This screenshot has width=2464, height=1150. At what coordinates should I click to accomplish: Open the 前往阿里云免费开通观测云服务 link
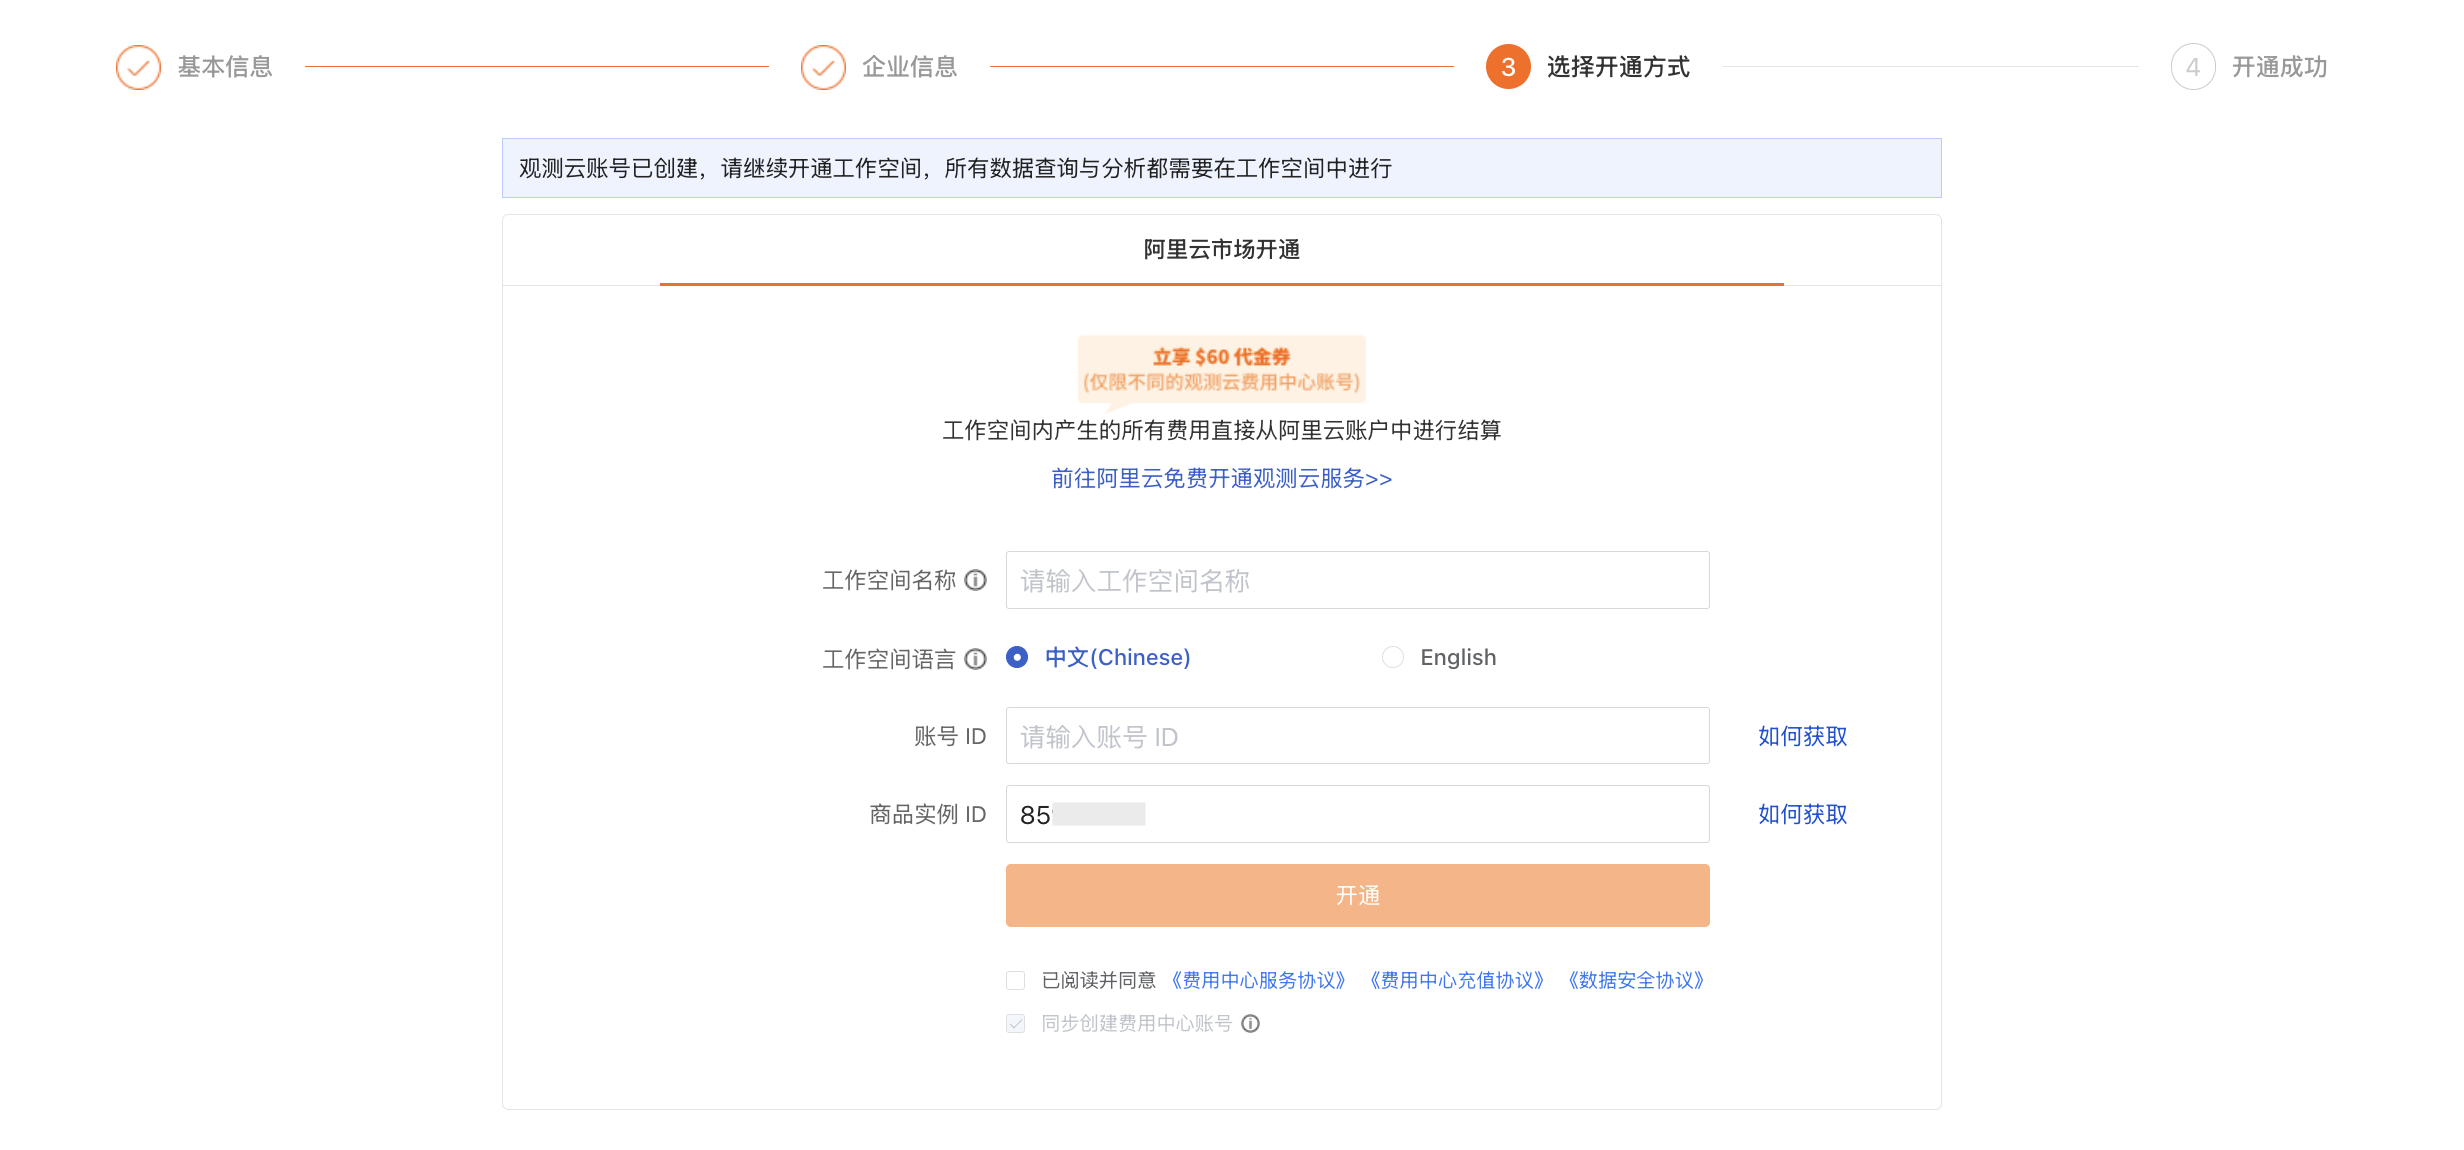[1222, 478]
